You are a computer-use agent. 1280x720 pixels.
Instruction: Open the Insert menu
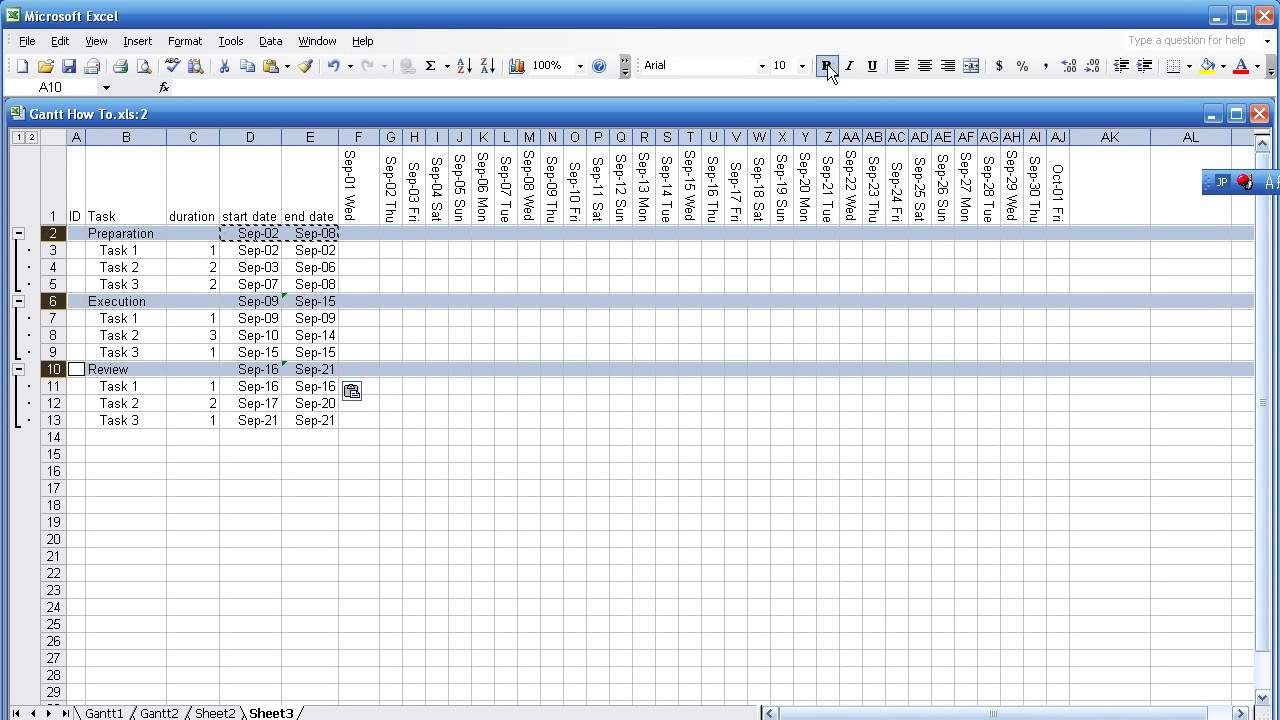click(x=138, y=41)
